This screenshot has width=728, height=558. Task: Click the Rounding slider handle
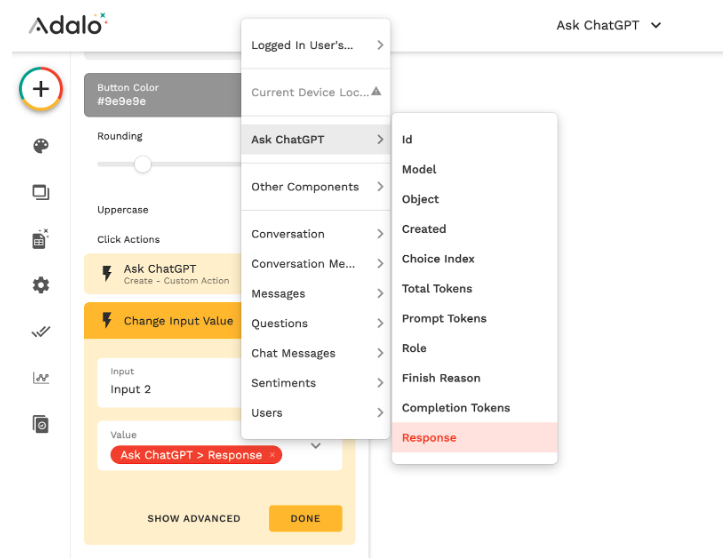[x=143, y=164]
